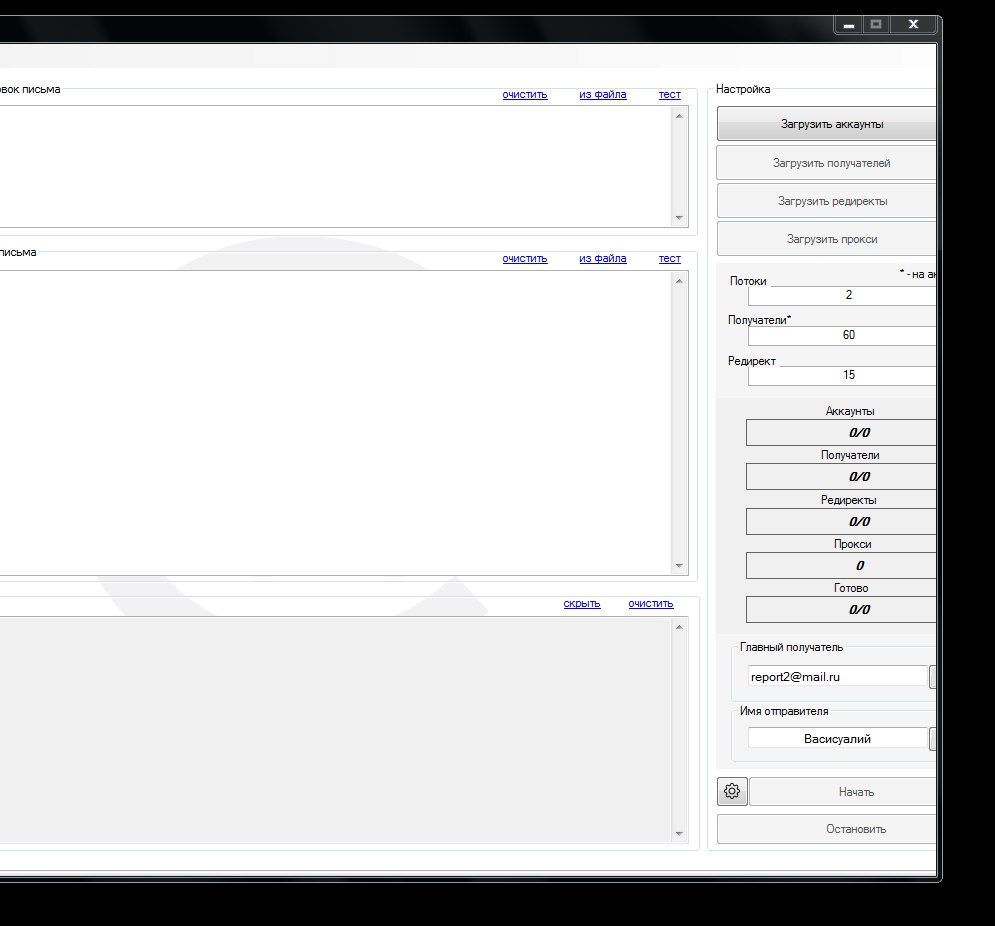The width and height of the screenshot is (995, 926).
Task: Hide the log with скрыть link
Action: click(582, 604)
